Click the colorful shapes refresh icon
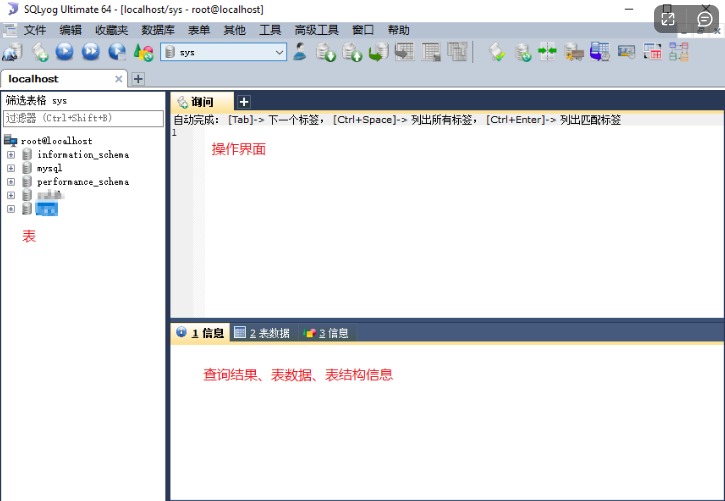The image size is (725, 501). [143, 52]
